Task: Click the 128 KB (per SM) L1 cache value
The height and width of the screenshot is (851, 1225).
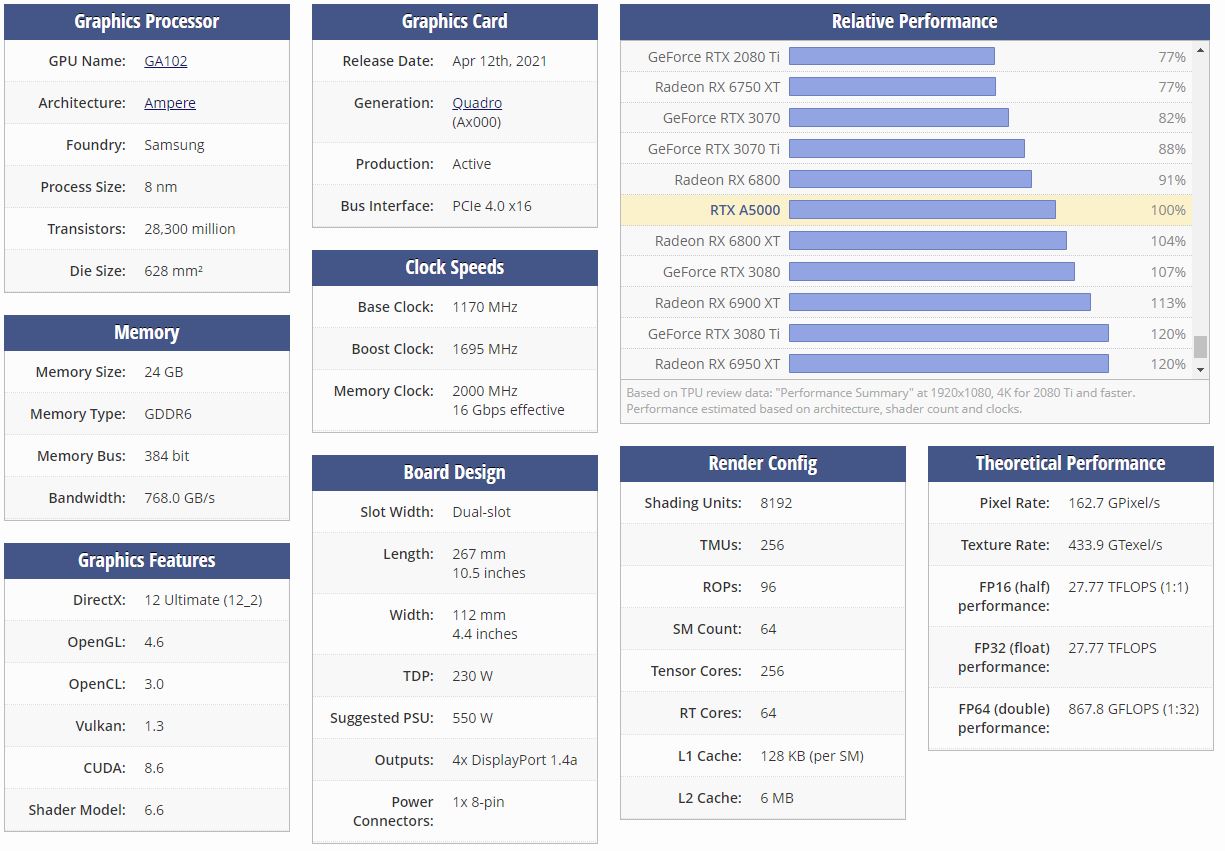Action: tap(812, 756)
